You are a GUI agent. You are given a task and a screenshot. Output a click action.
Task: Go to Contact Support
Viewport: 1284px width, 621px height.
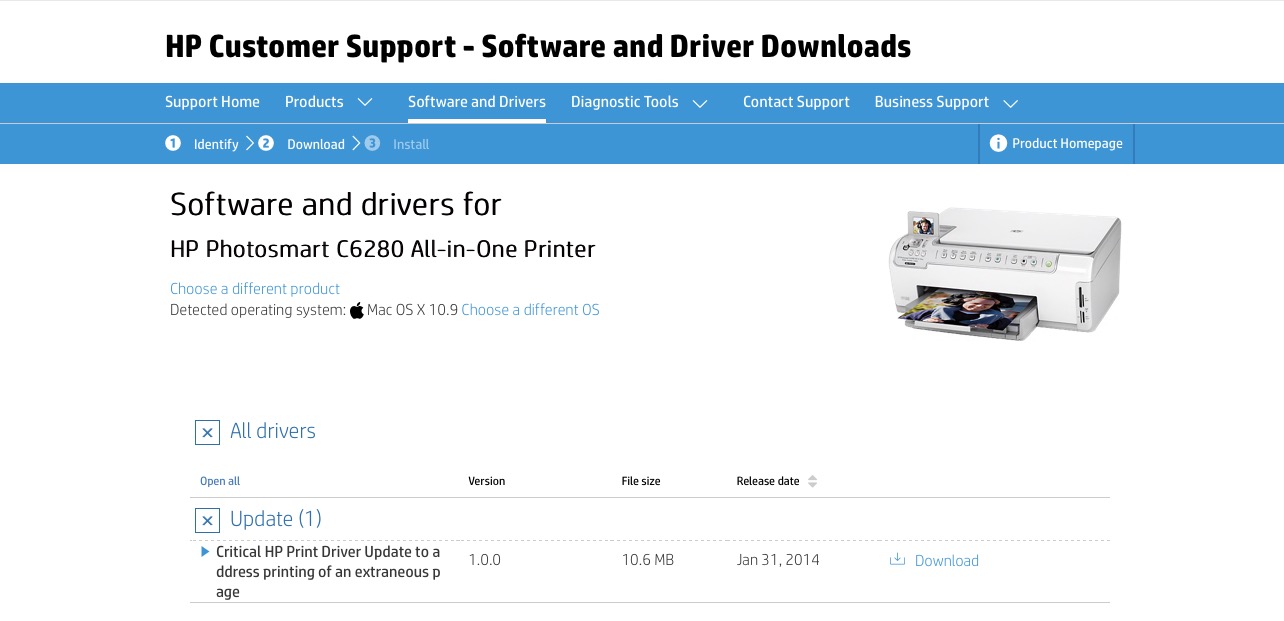coord(796,102)
